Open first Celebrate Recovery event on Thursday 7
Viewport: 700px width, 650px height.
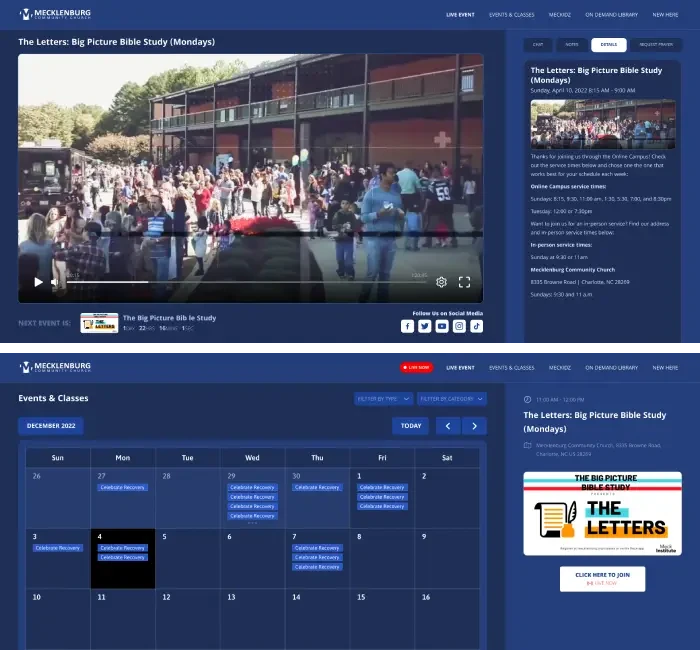point(317,548)
